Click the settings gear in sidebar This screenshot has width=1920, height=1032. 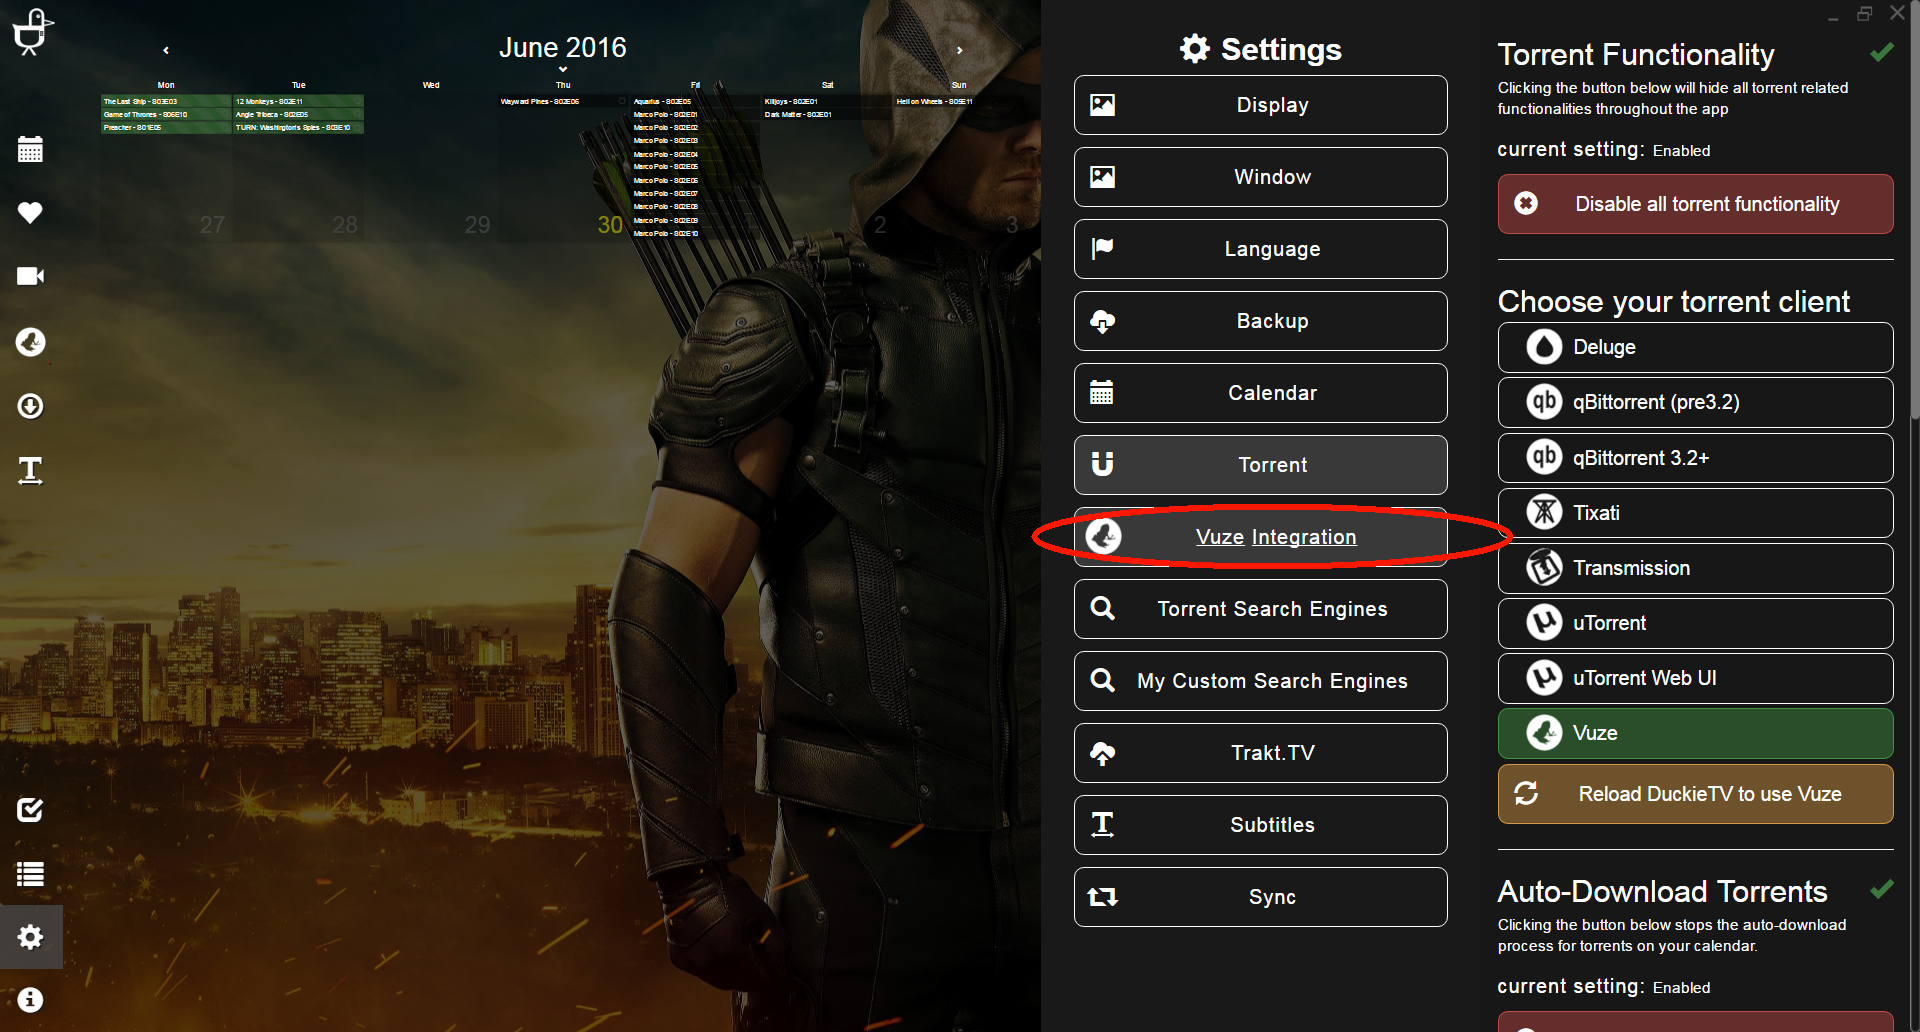[30, 937]
